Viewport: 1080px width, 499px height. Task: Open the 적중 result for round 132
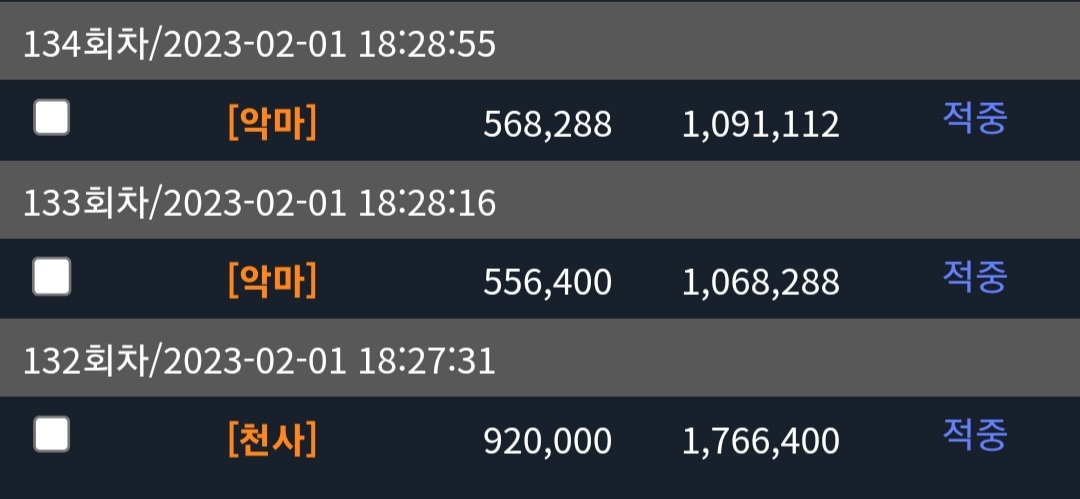pyautogui.click(x=975, y=434)
